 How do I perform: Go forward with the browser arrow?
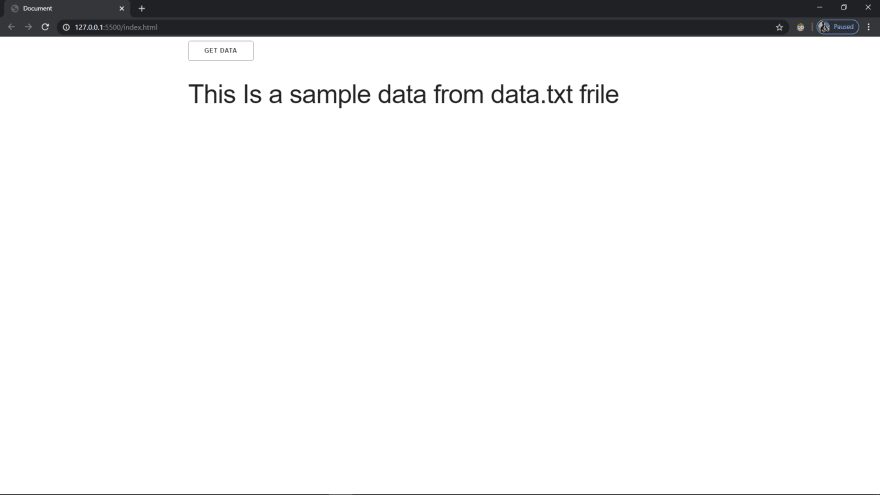pos(28,27)
